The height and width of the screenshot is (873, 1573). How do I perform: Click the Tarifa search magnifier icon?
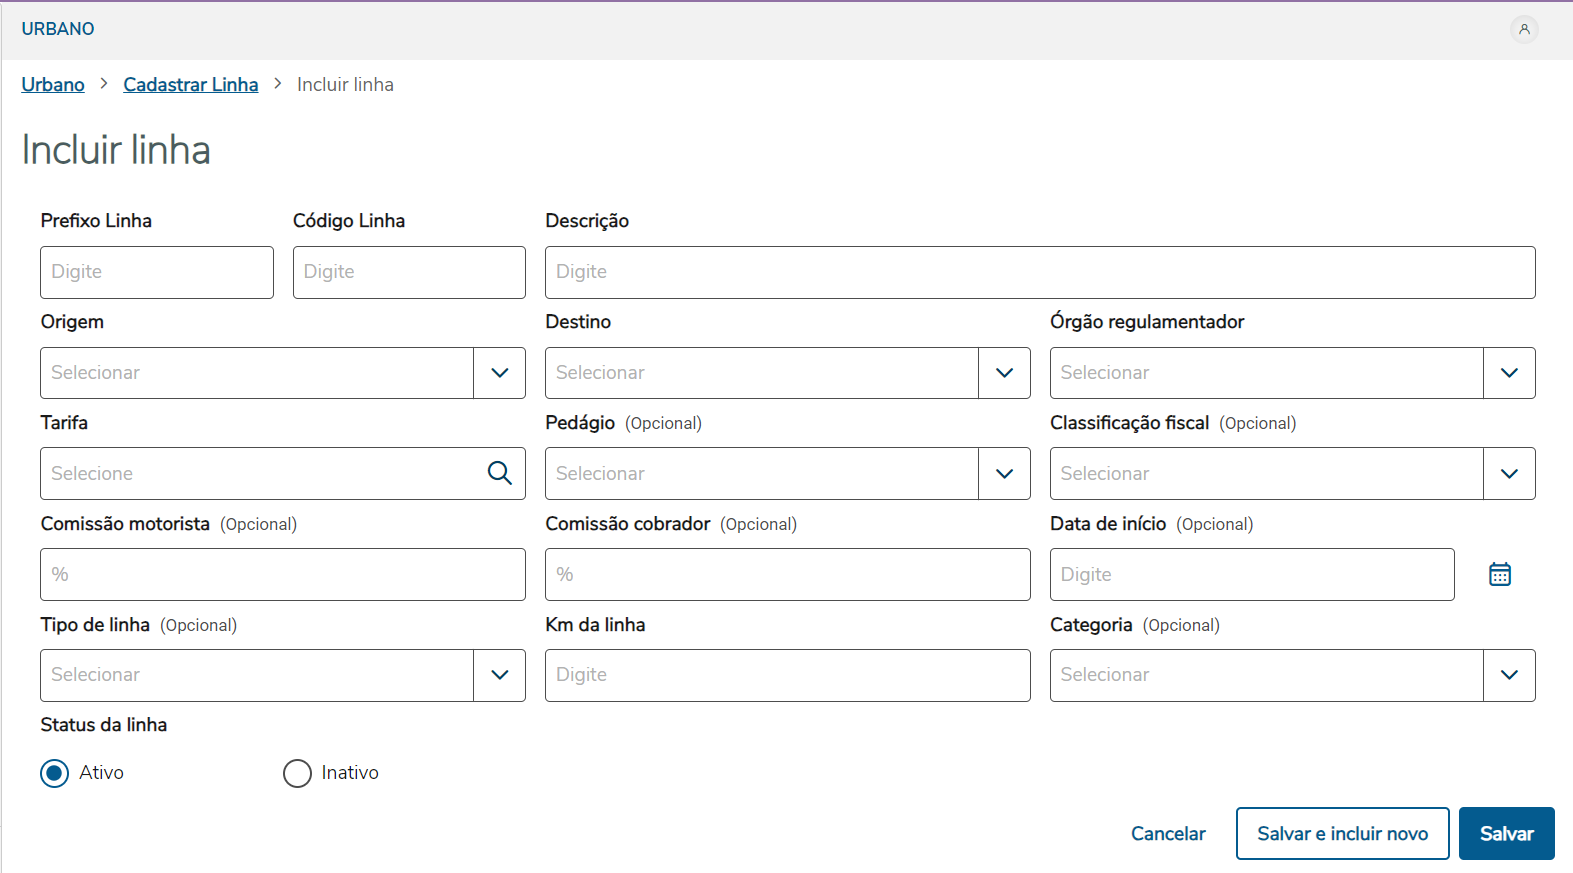pyautogui.click(x=499, y=473)
